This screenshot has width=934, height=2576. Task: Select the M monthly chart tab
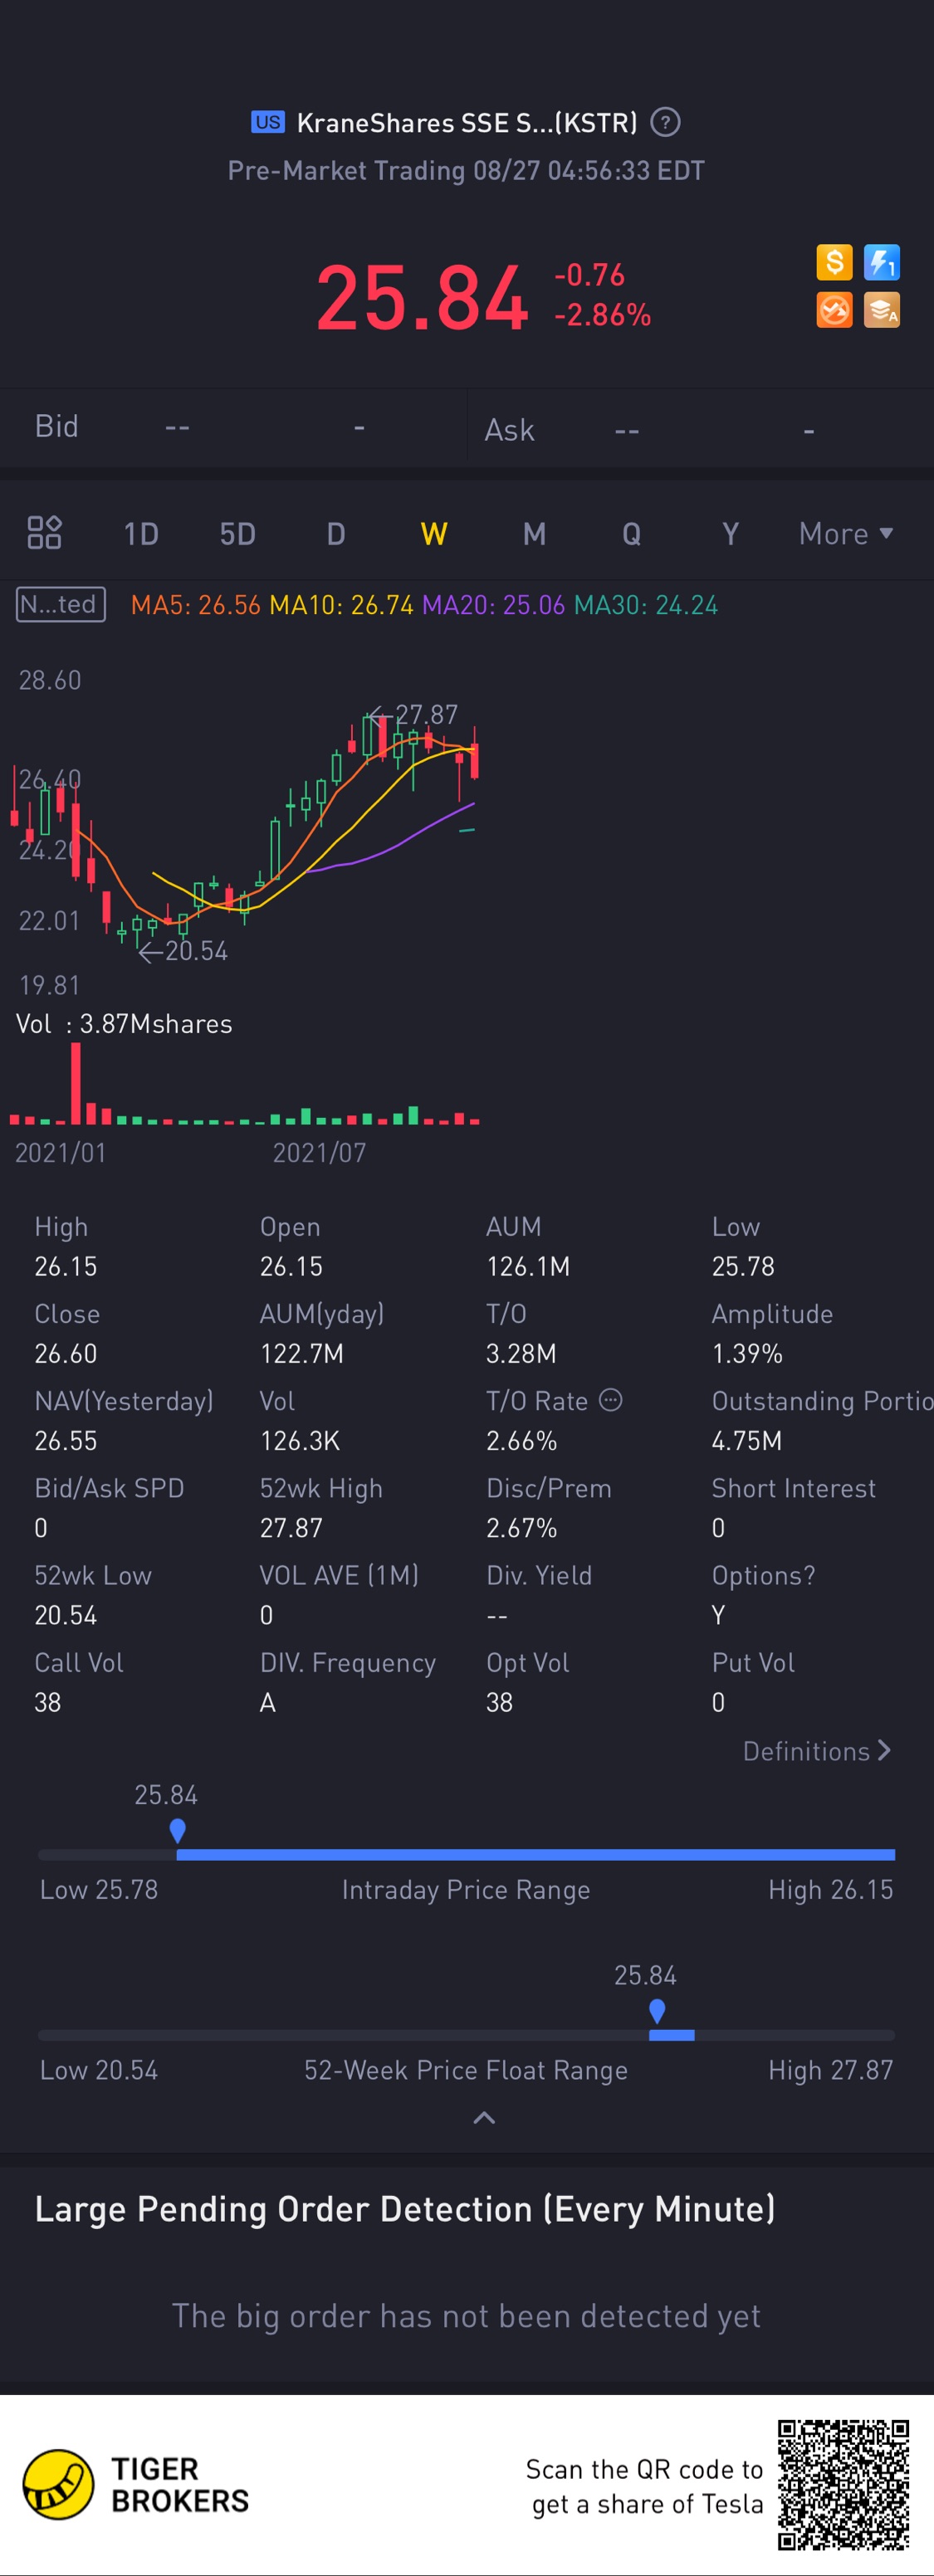[534, 534]
